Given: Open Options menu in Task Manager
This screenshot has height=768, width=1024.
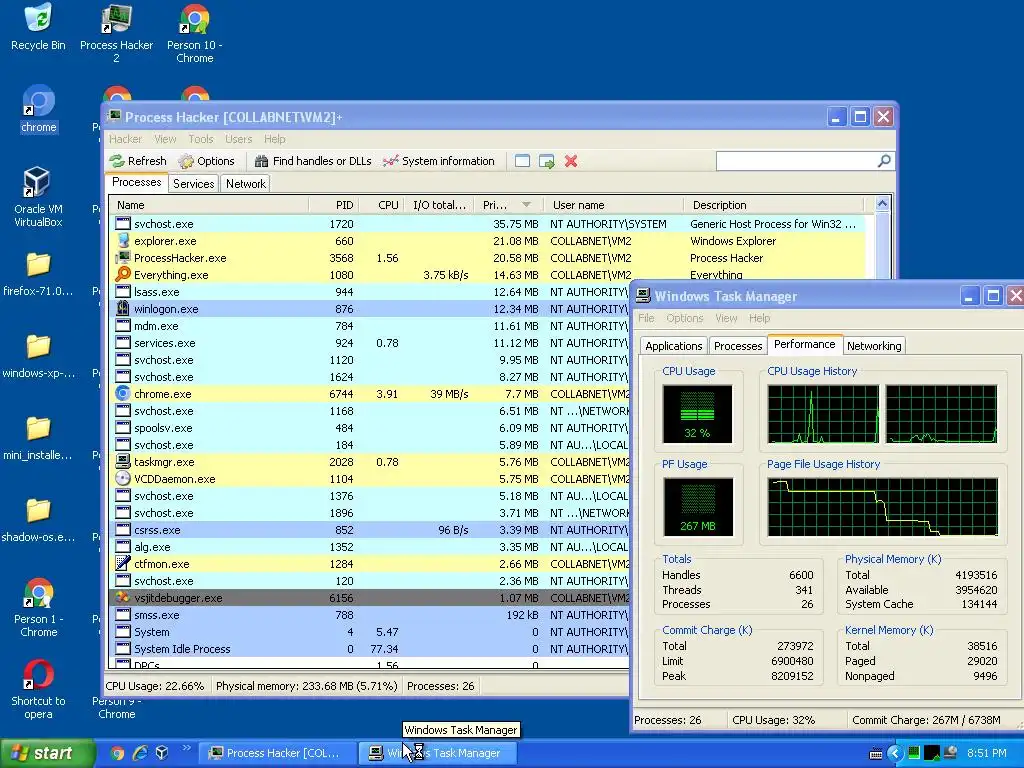Looking at the screenshot, I should point(684,318).
